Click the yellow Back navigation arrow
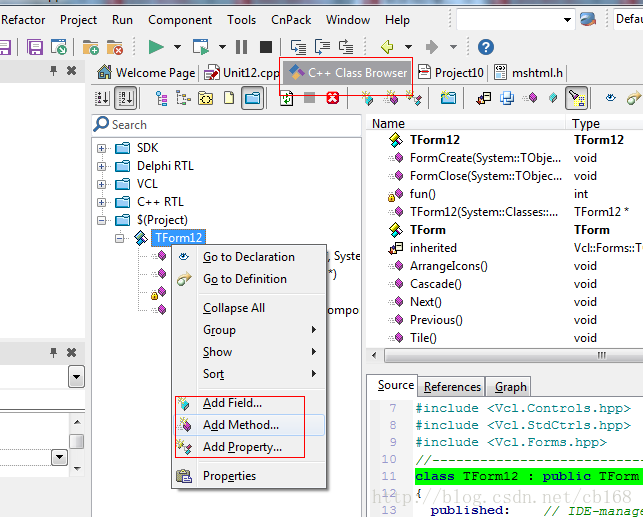Image resolution: width=643 pixels, height=517 pixels. click(387, 47)
